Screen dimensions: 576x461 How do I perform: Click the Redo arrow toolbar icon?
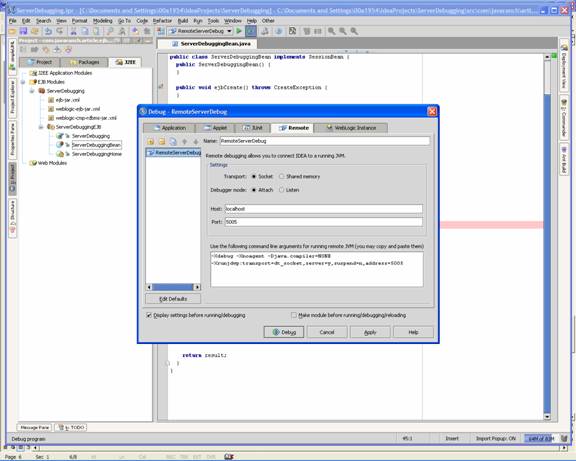tap(60, 31)
